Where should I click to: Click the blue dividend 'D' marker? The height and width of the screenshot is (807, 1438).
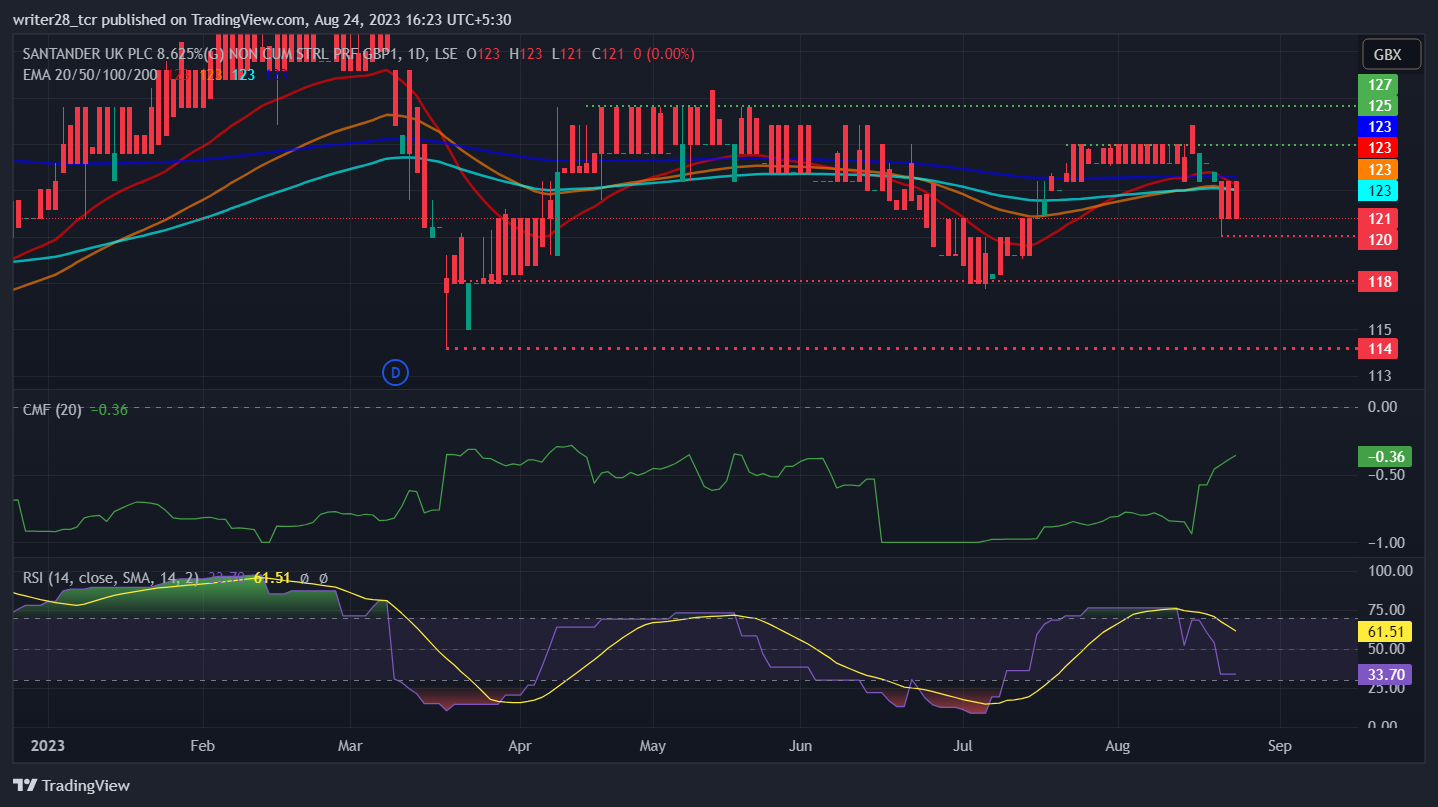pos(395,373)
